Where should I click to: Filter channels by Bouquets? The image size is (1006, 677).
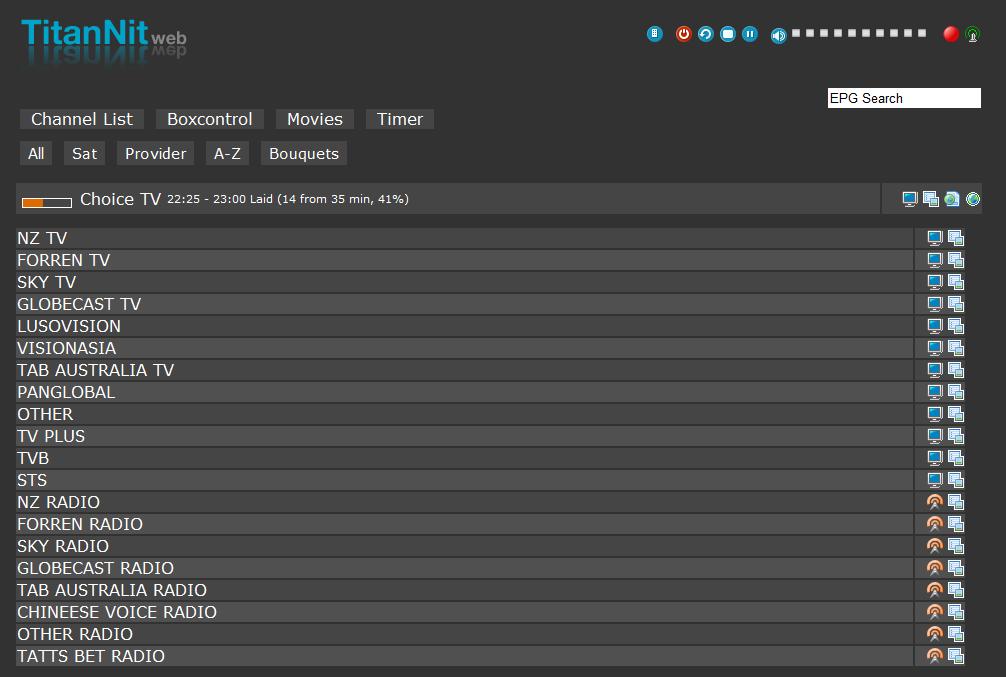(x=304, y=154)
